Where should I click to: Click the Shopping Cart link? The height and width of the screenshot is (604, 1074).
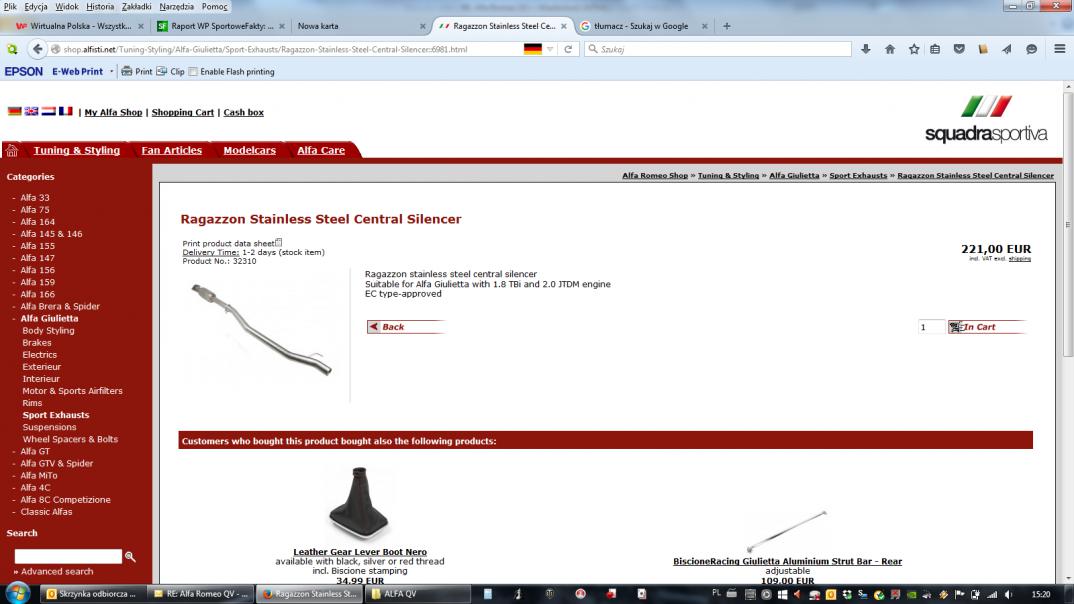coord(183,112)
